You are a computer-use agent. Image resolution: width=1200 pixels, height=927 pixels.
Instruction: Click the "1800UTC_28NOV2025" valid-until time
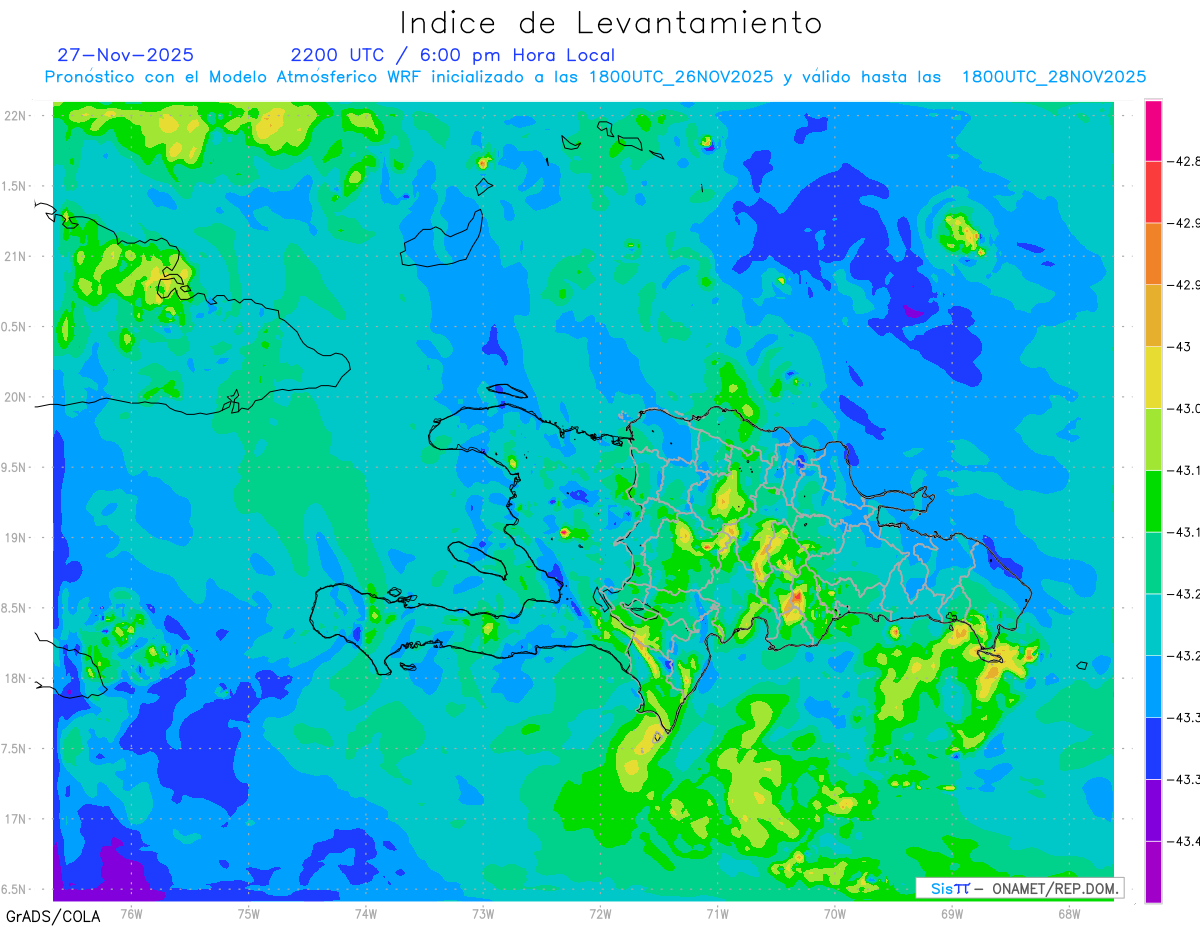pos(1054,77)
